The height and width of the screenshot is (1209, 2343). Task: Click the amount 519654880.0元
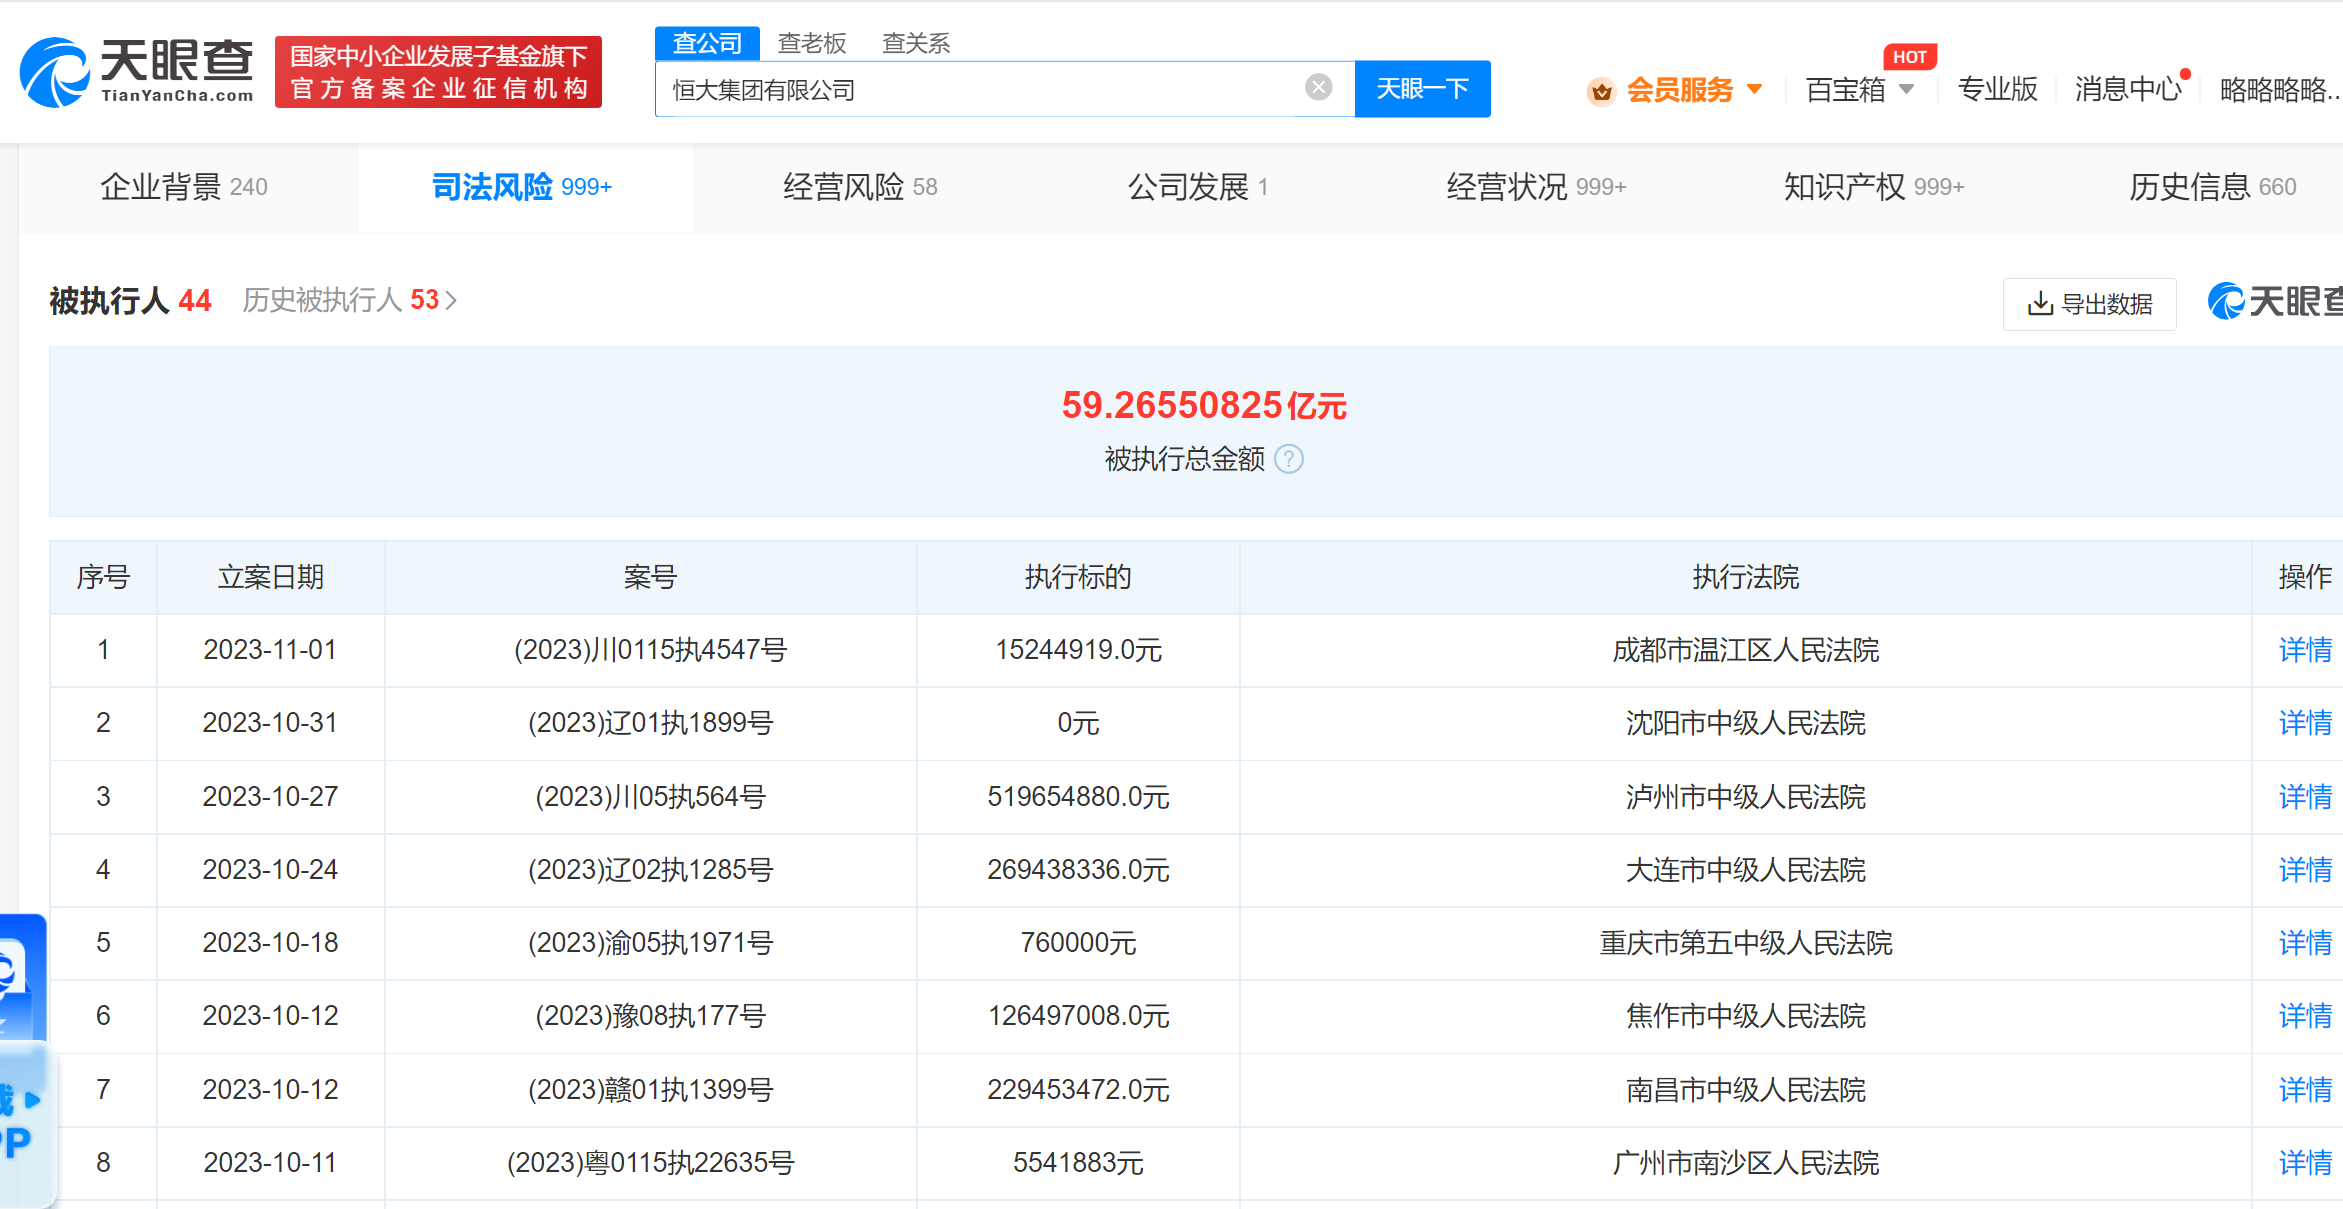click(x=1078, y=797)
